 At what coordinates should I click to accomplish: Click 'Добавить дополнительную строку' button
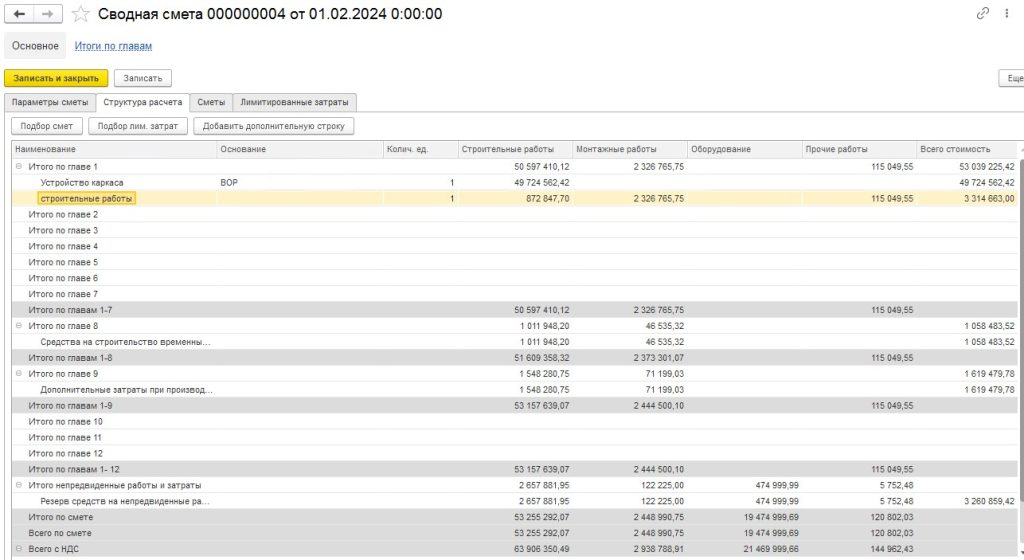pos(274,126)
